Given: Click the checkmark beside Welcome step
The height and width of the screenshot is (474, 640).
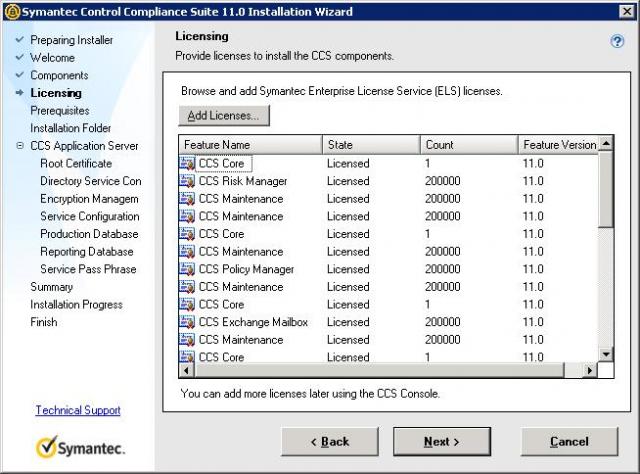Looking at the screenshot, I should pyautogui.click(x=19, y=57).
